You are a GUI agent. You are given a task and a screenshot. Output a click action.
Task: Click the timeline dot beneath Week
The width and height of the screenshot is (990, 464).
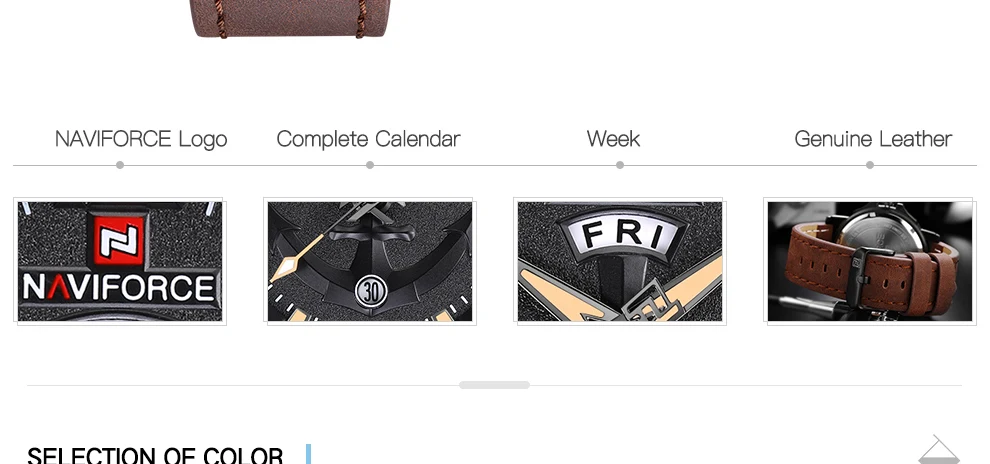click(x=620, y=165)
